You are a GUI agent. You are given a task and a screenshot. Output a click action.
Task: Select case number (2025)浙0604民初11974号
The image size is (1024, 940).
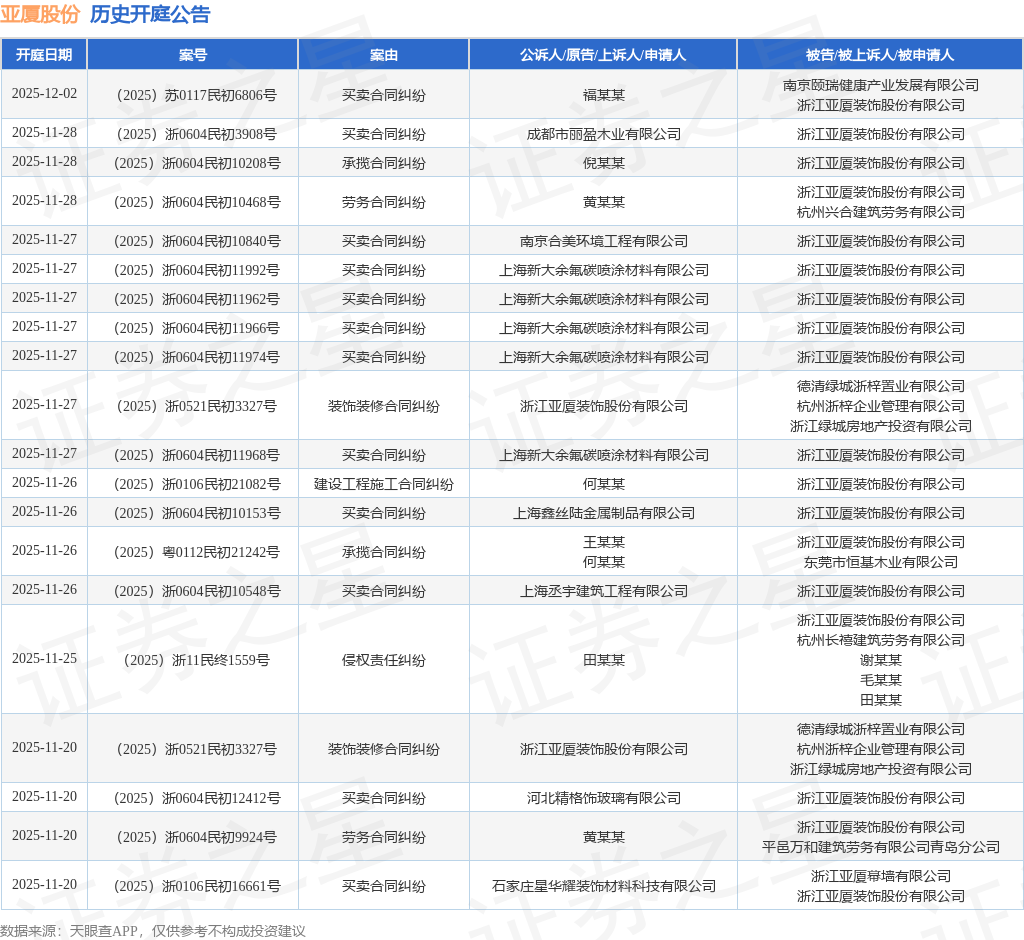[x=197, y=357]
